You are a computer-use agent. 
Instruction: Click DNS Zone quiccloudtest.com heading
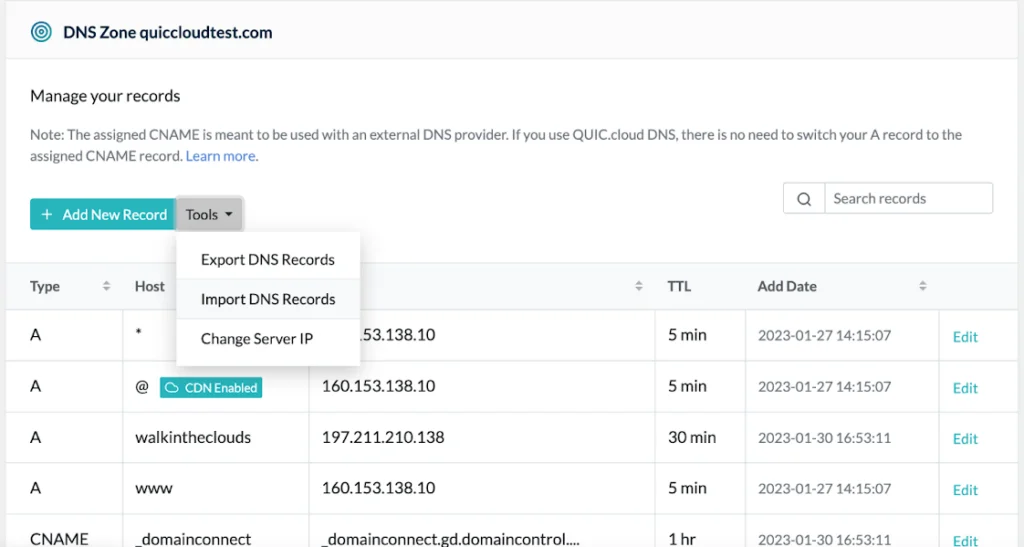click(168, 33)
